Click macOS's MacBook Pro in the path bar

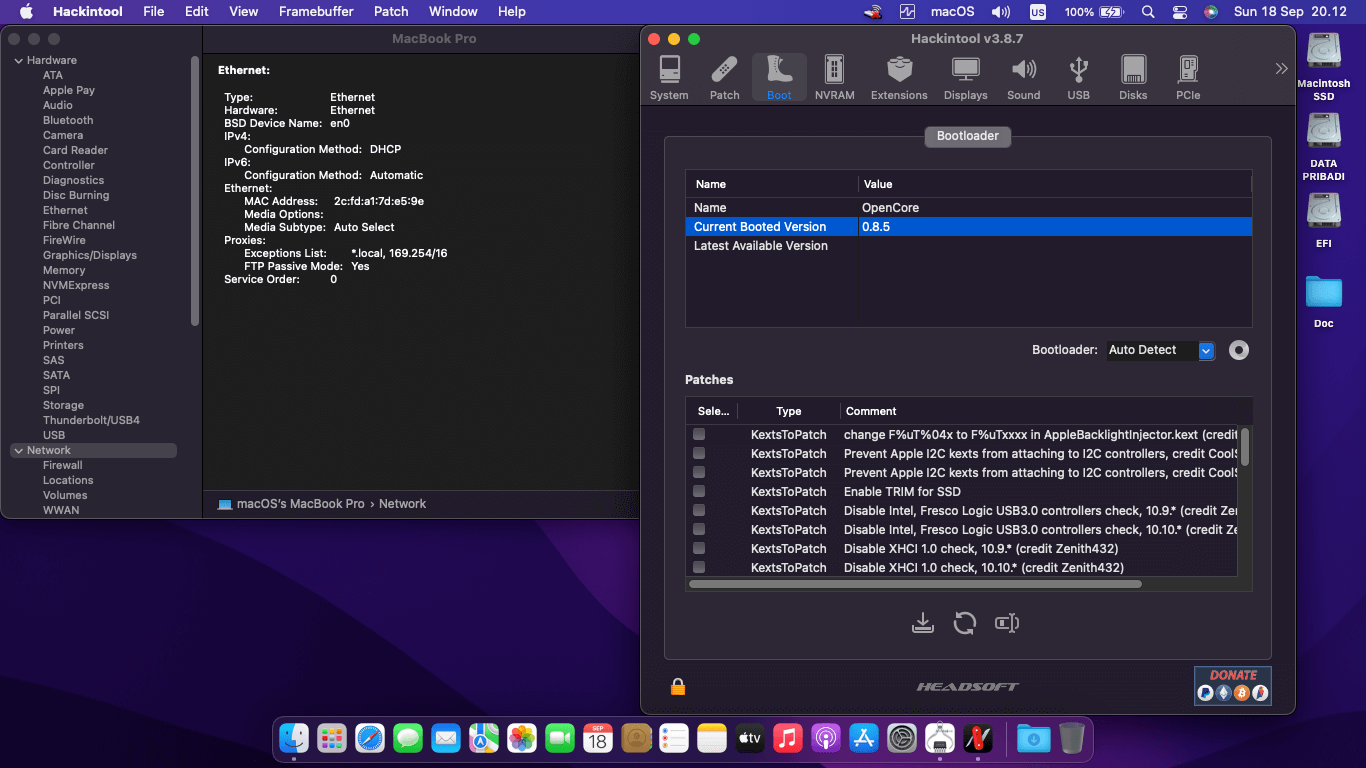pyautogui.click(x=291, y=504)
